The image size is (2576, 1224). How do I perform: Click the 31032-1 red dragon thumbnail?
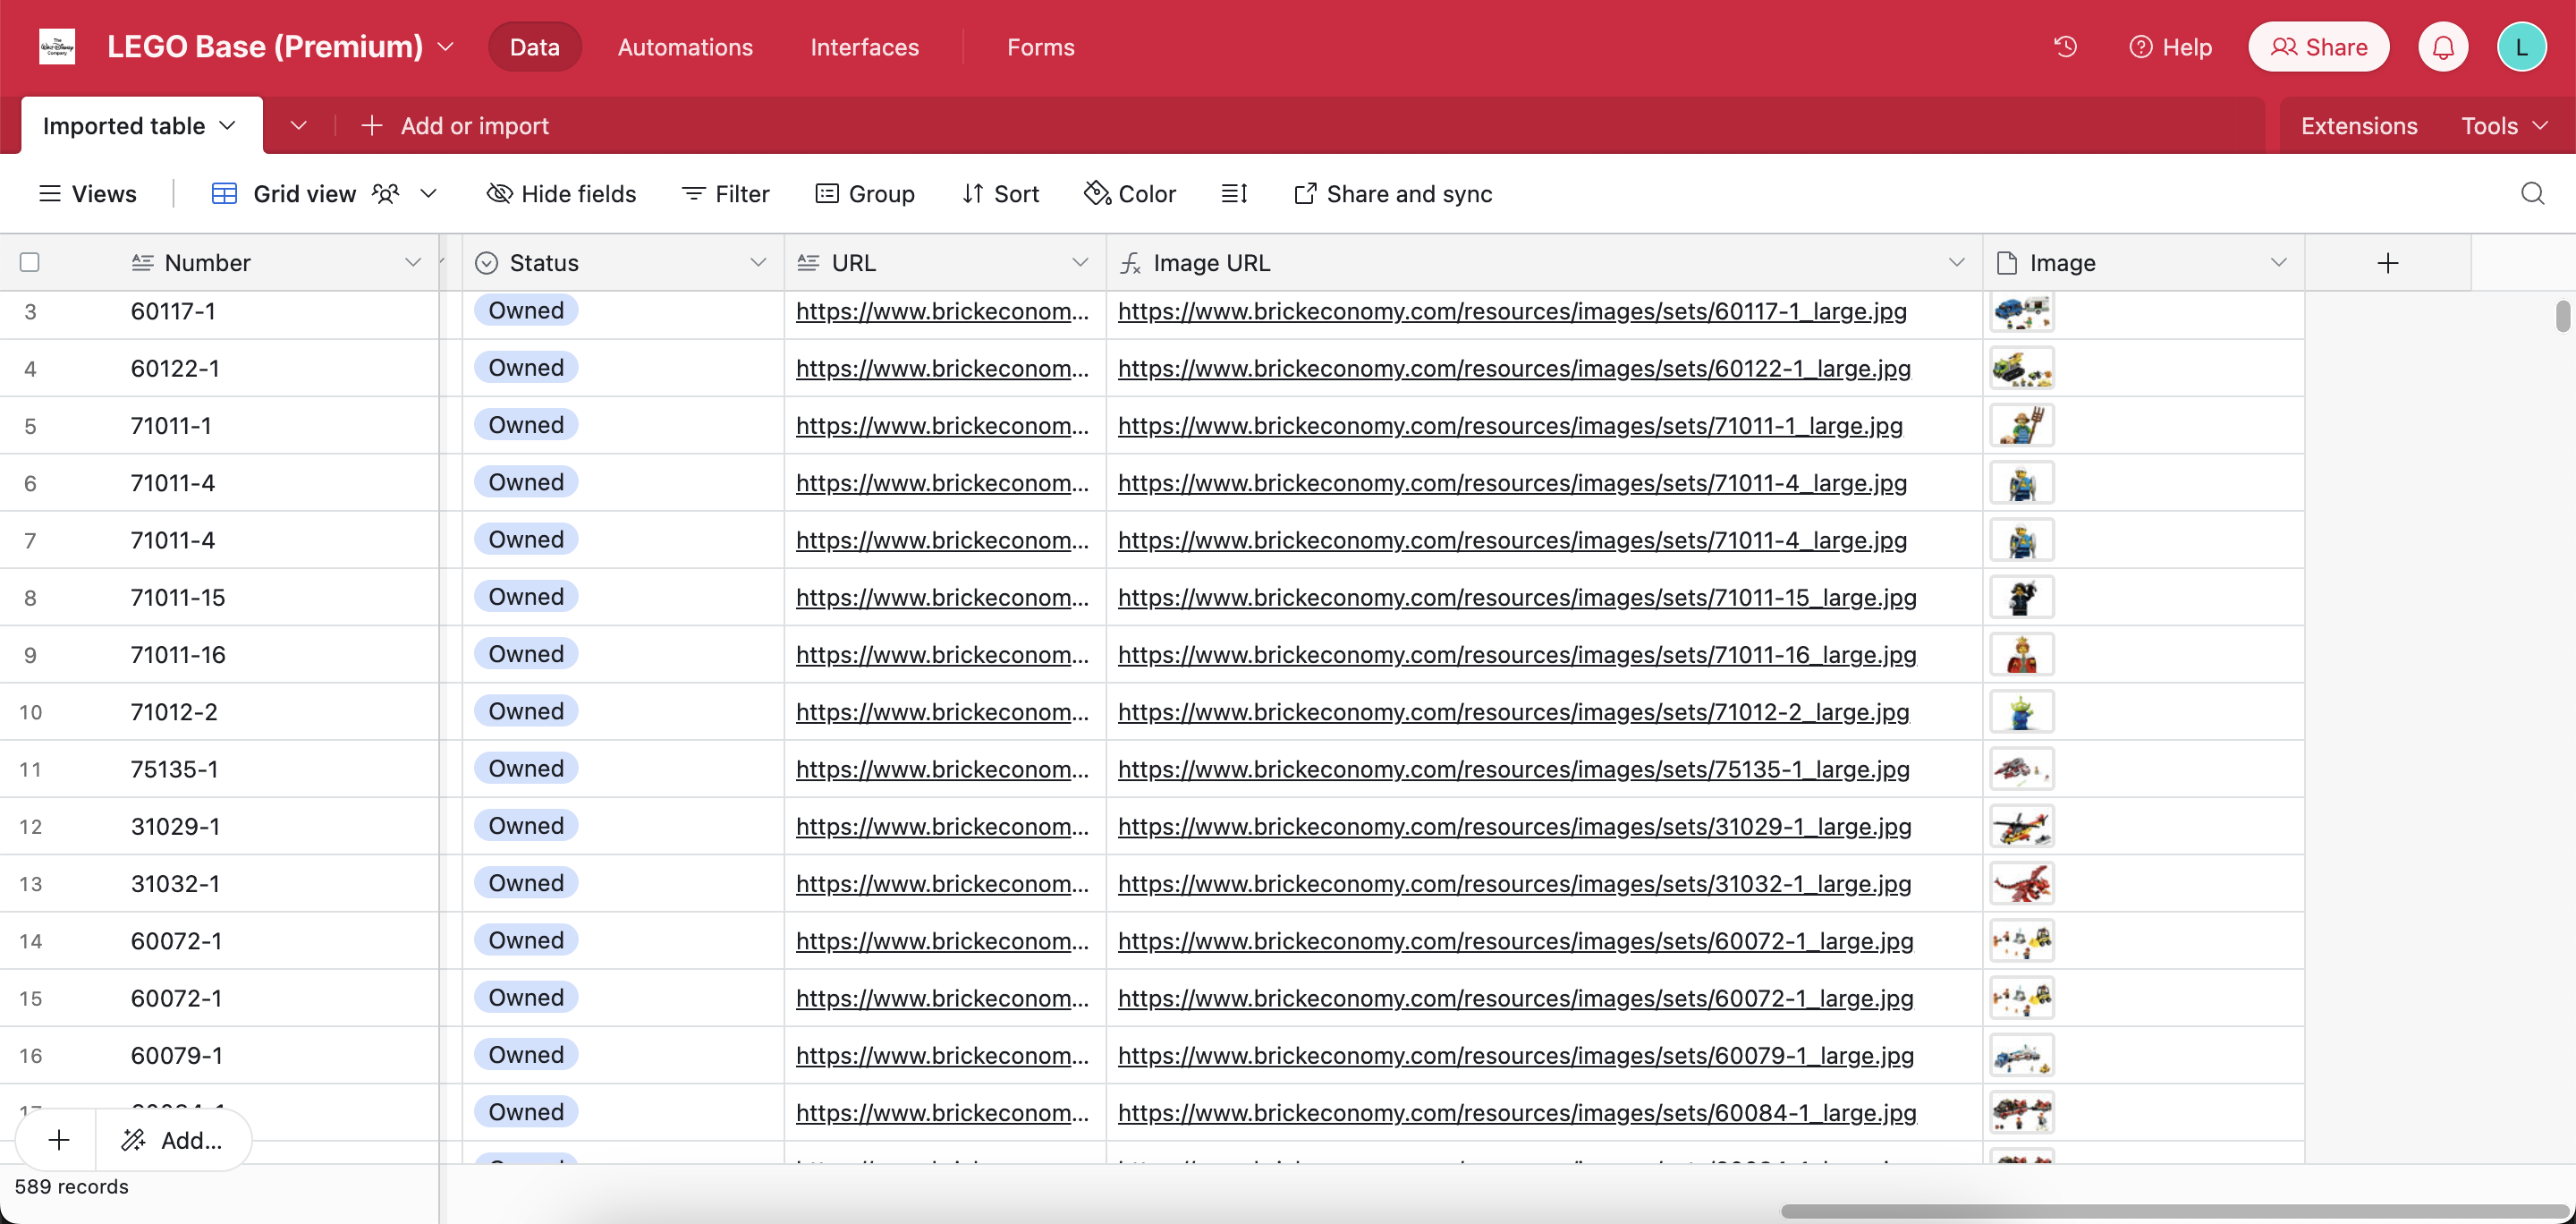[2021, 884]
